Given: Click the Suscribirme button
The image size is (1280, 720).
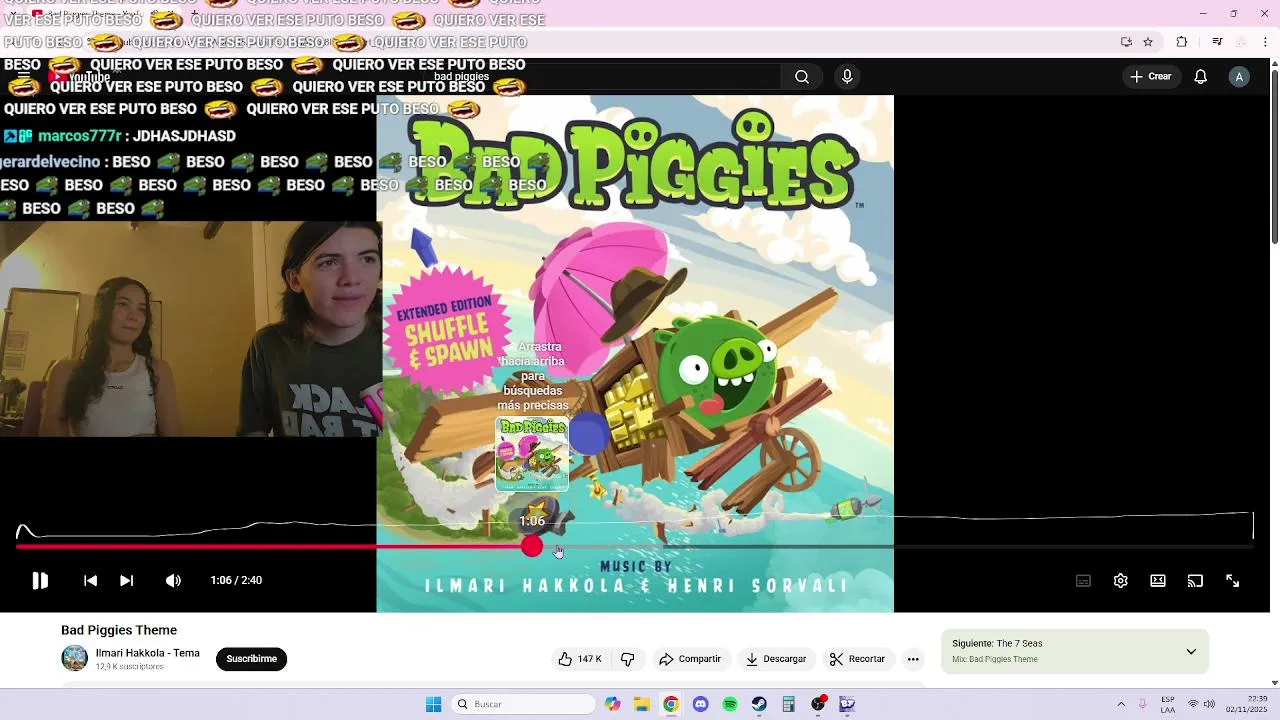Looking at the screenshot, I should [251, 659].
